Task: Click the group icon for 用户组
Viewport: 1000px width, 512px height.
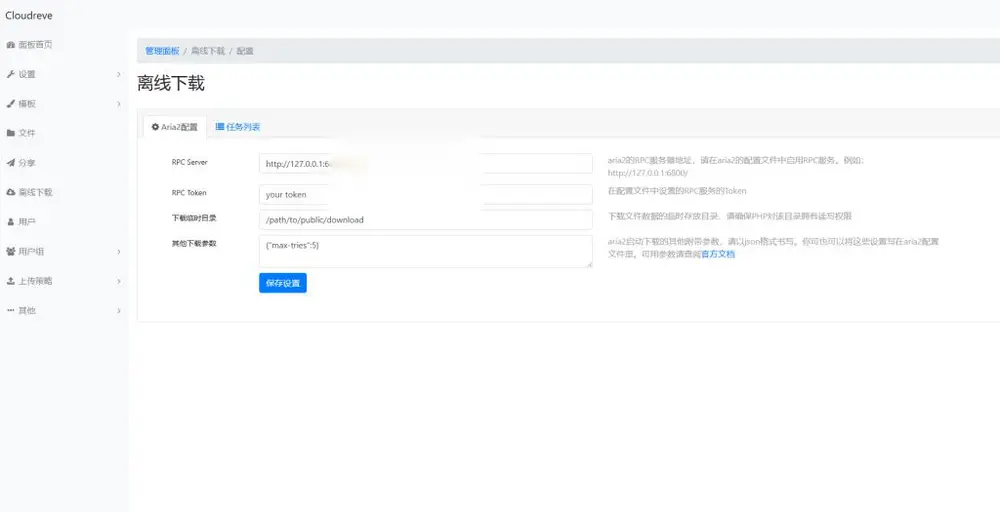Action: click(10, 251)
